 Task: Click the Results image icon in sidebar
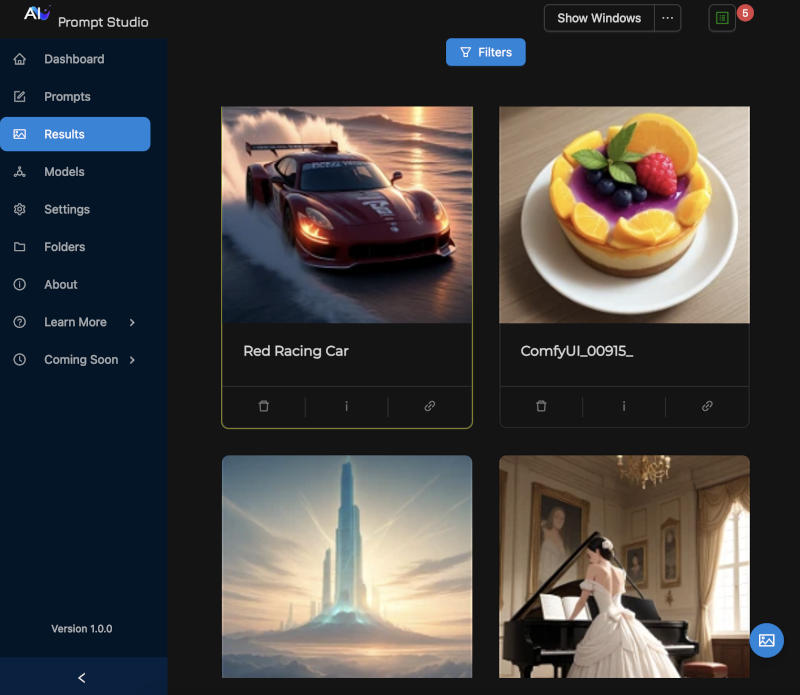[19, 134]
